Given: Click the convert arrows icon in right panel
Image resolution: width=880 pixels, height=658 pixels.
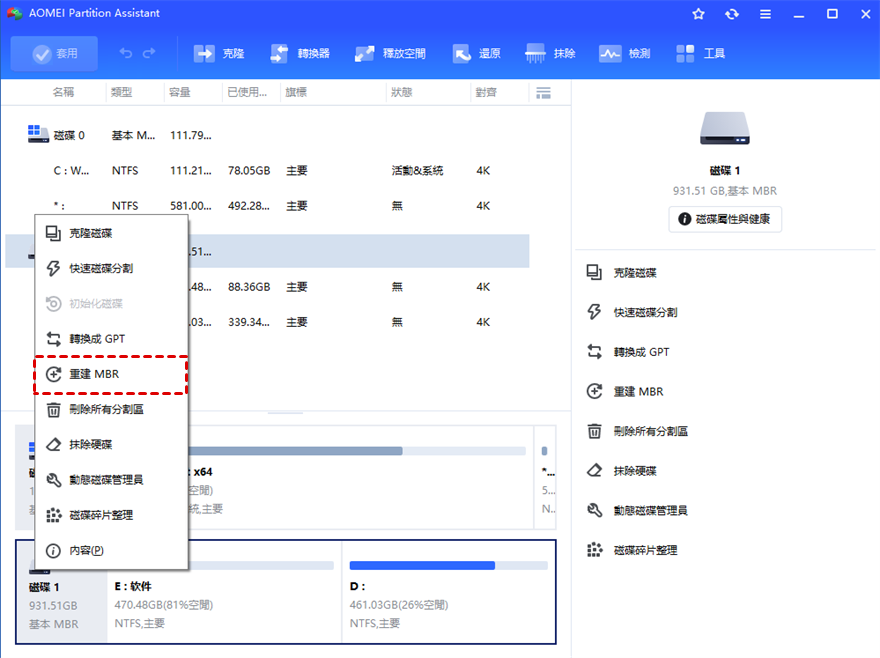Looking at the screenshot, I should [x=594, y=352].
